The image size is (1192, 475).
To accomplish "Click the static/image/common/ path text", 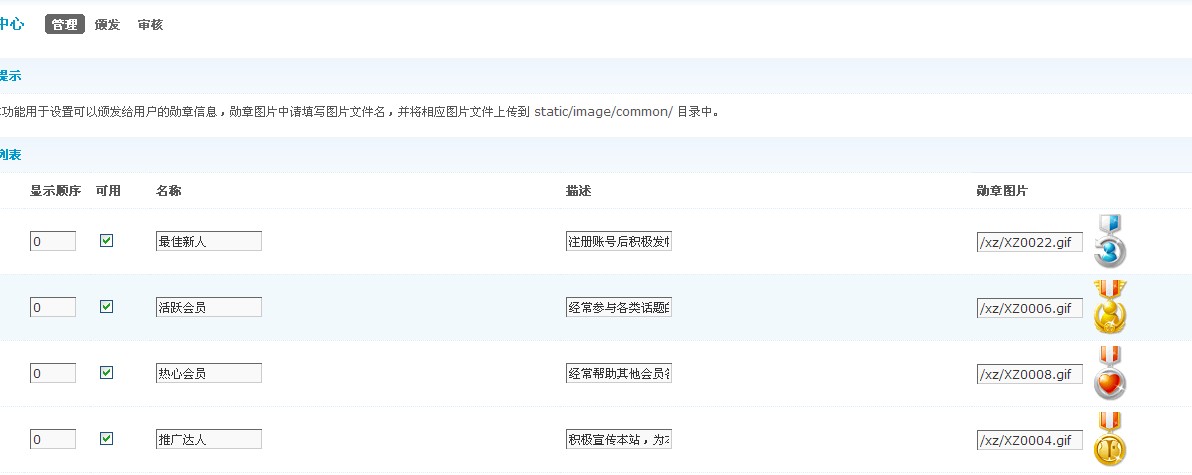I will (604, 112).
